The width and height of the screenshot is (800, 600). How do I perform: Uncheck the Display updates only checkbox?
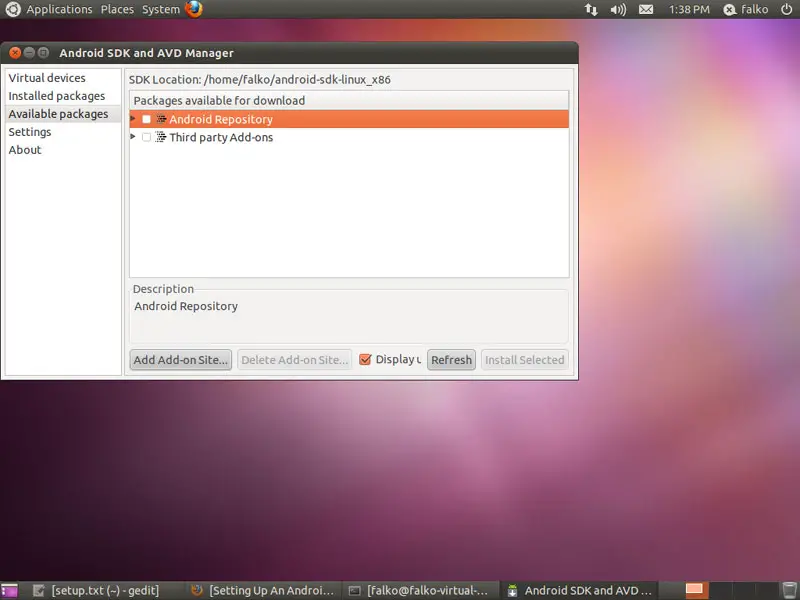(x=365, y=359)
